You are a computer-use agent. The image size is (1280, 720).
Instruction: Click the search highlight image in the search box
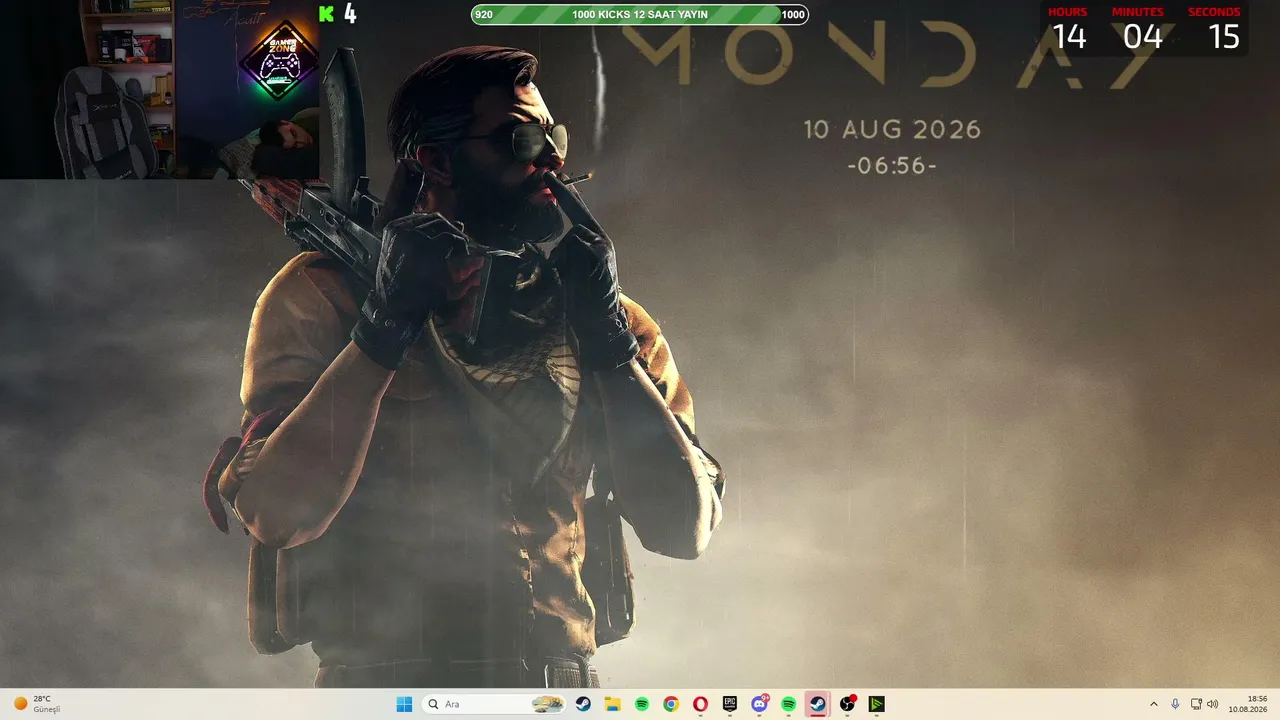click(x=548, y=704)
